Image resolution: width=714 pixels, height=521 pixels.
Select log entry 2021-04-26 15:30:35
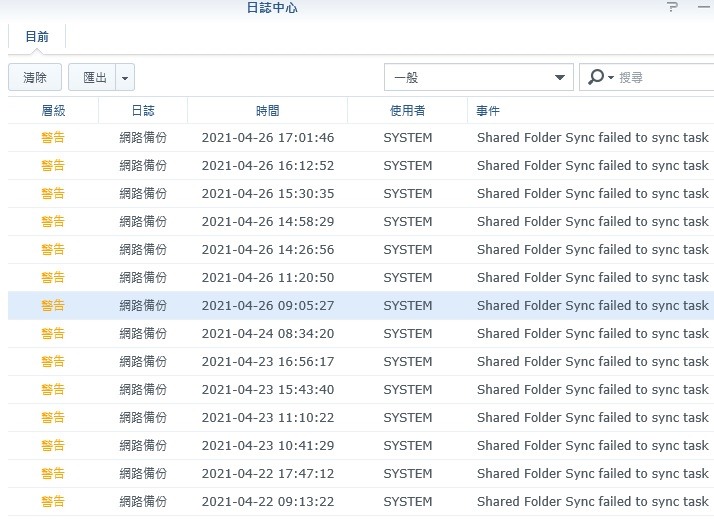361,194
